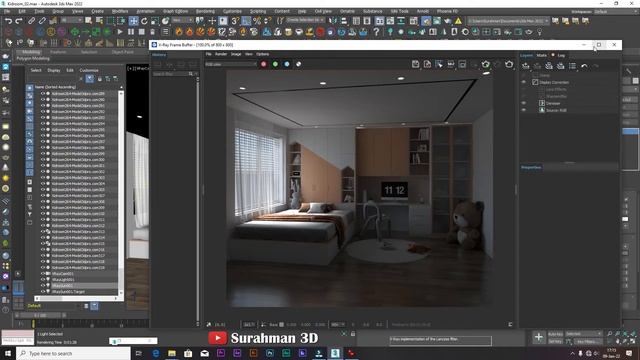Viewport: 640px width, 360px height.
Task: Click the question mark help icon
Action: coord(376,31)
